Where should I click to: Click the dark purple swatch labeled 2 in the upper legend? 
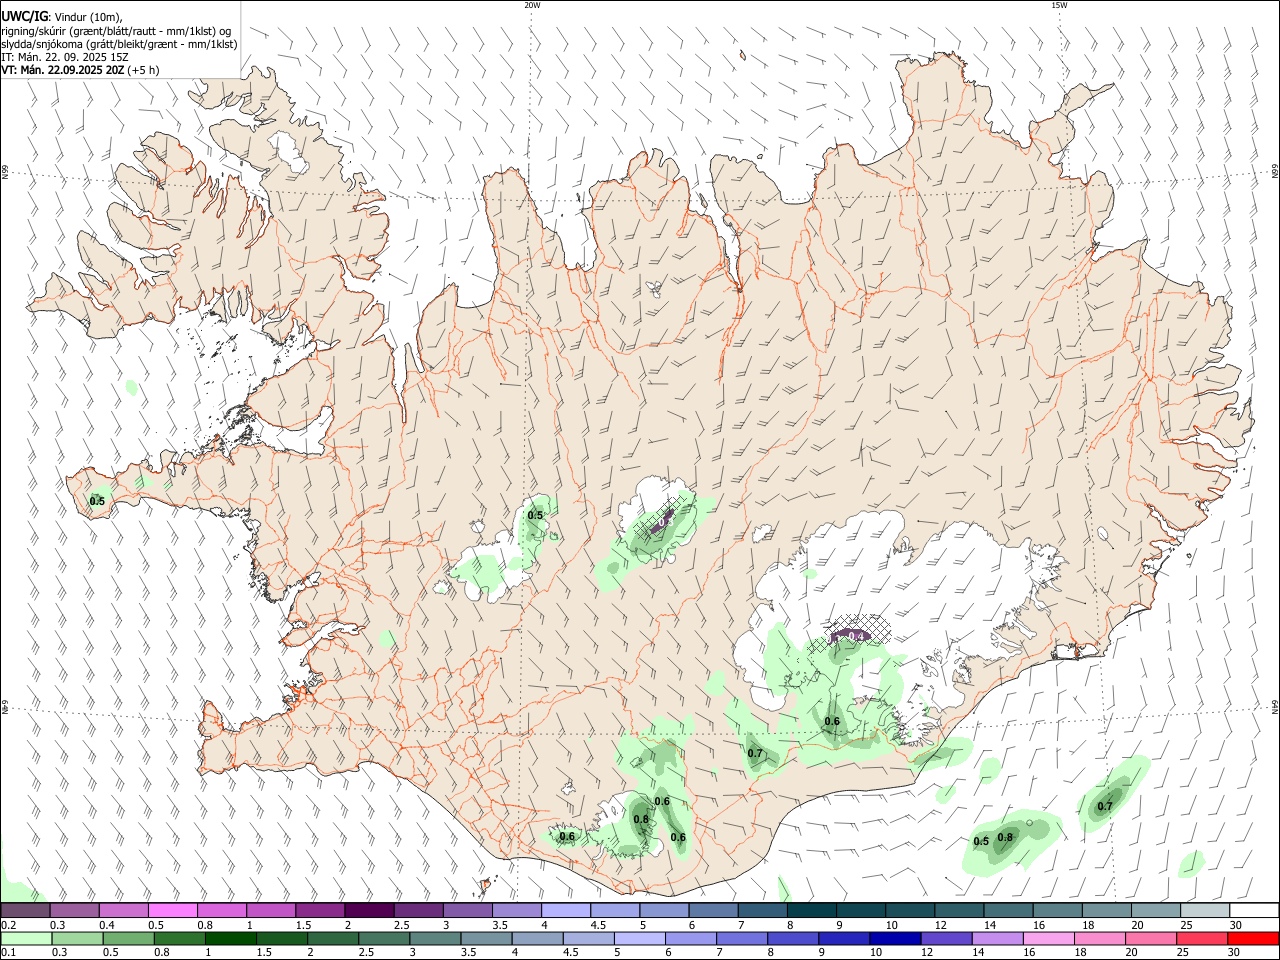point(369,911)
